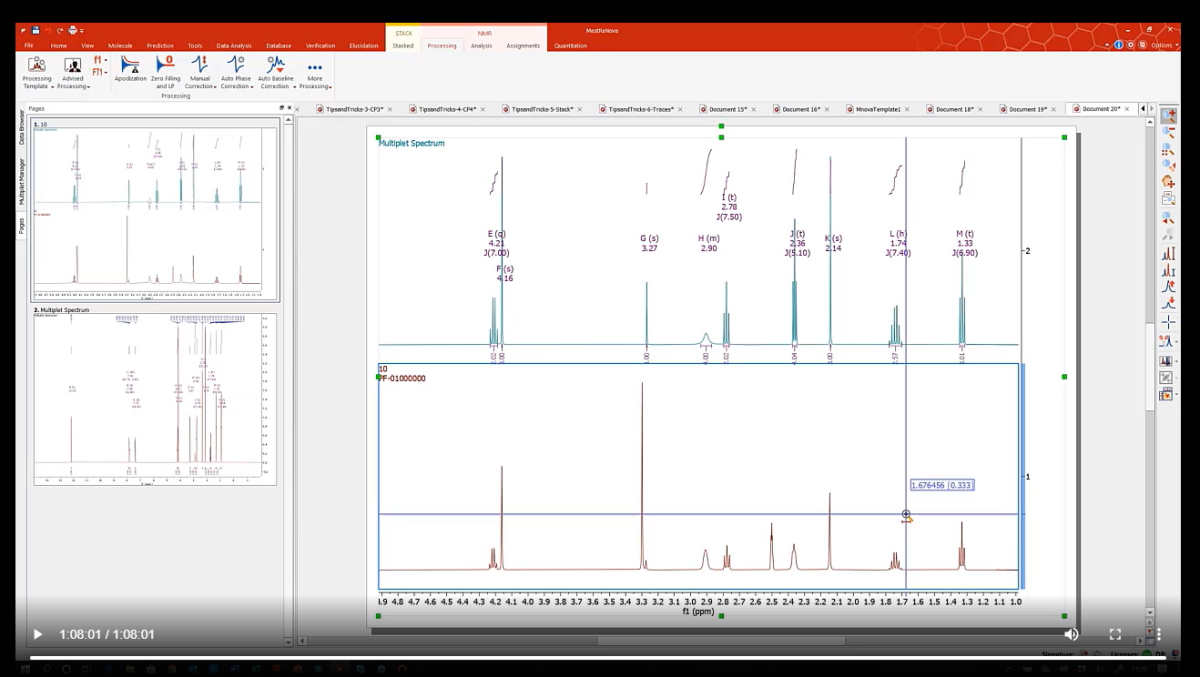Click the crosshair cursor tool
Screen dimensions: 1200x677
tap(1168, 322)
